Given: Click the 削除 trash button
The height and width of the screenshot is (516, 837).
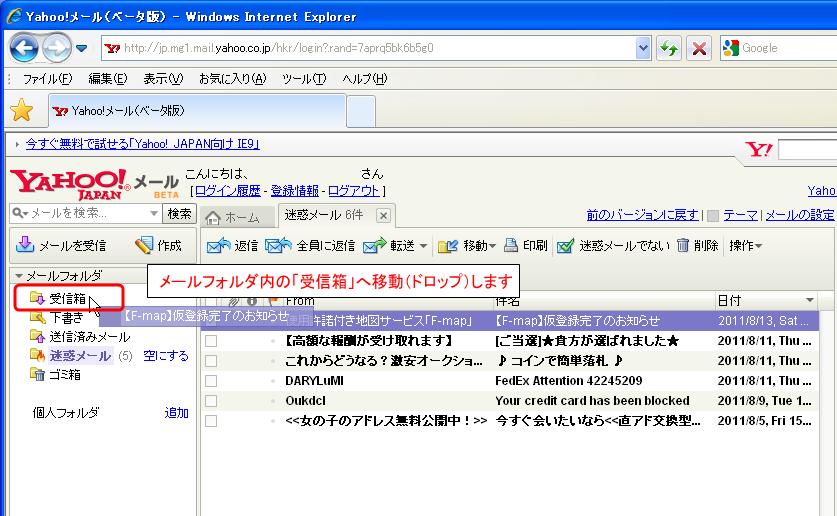Looking at the screenshot, I should click(698, 245).
